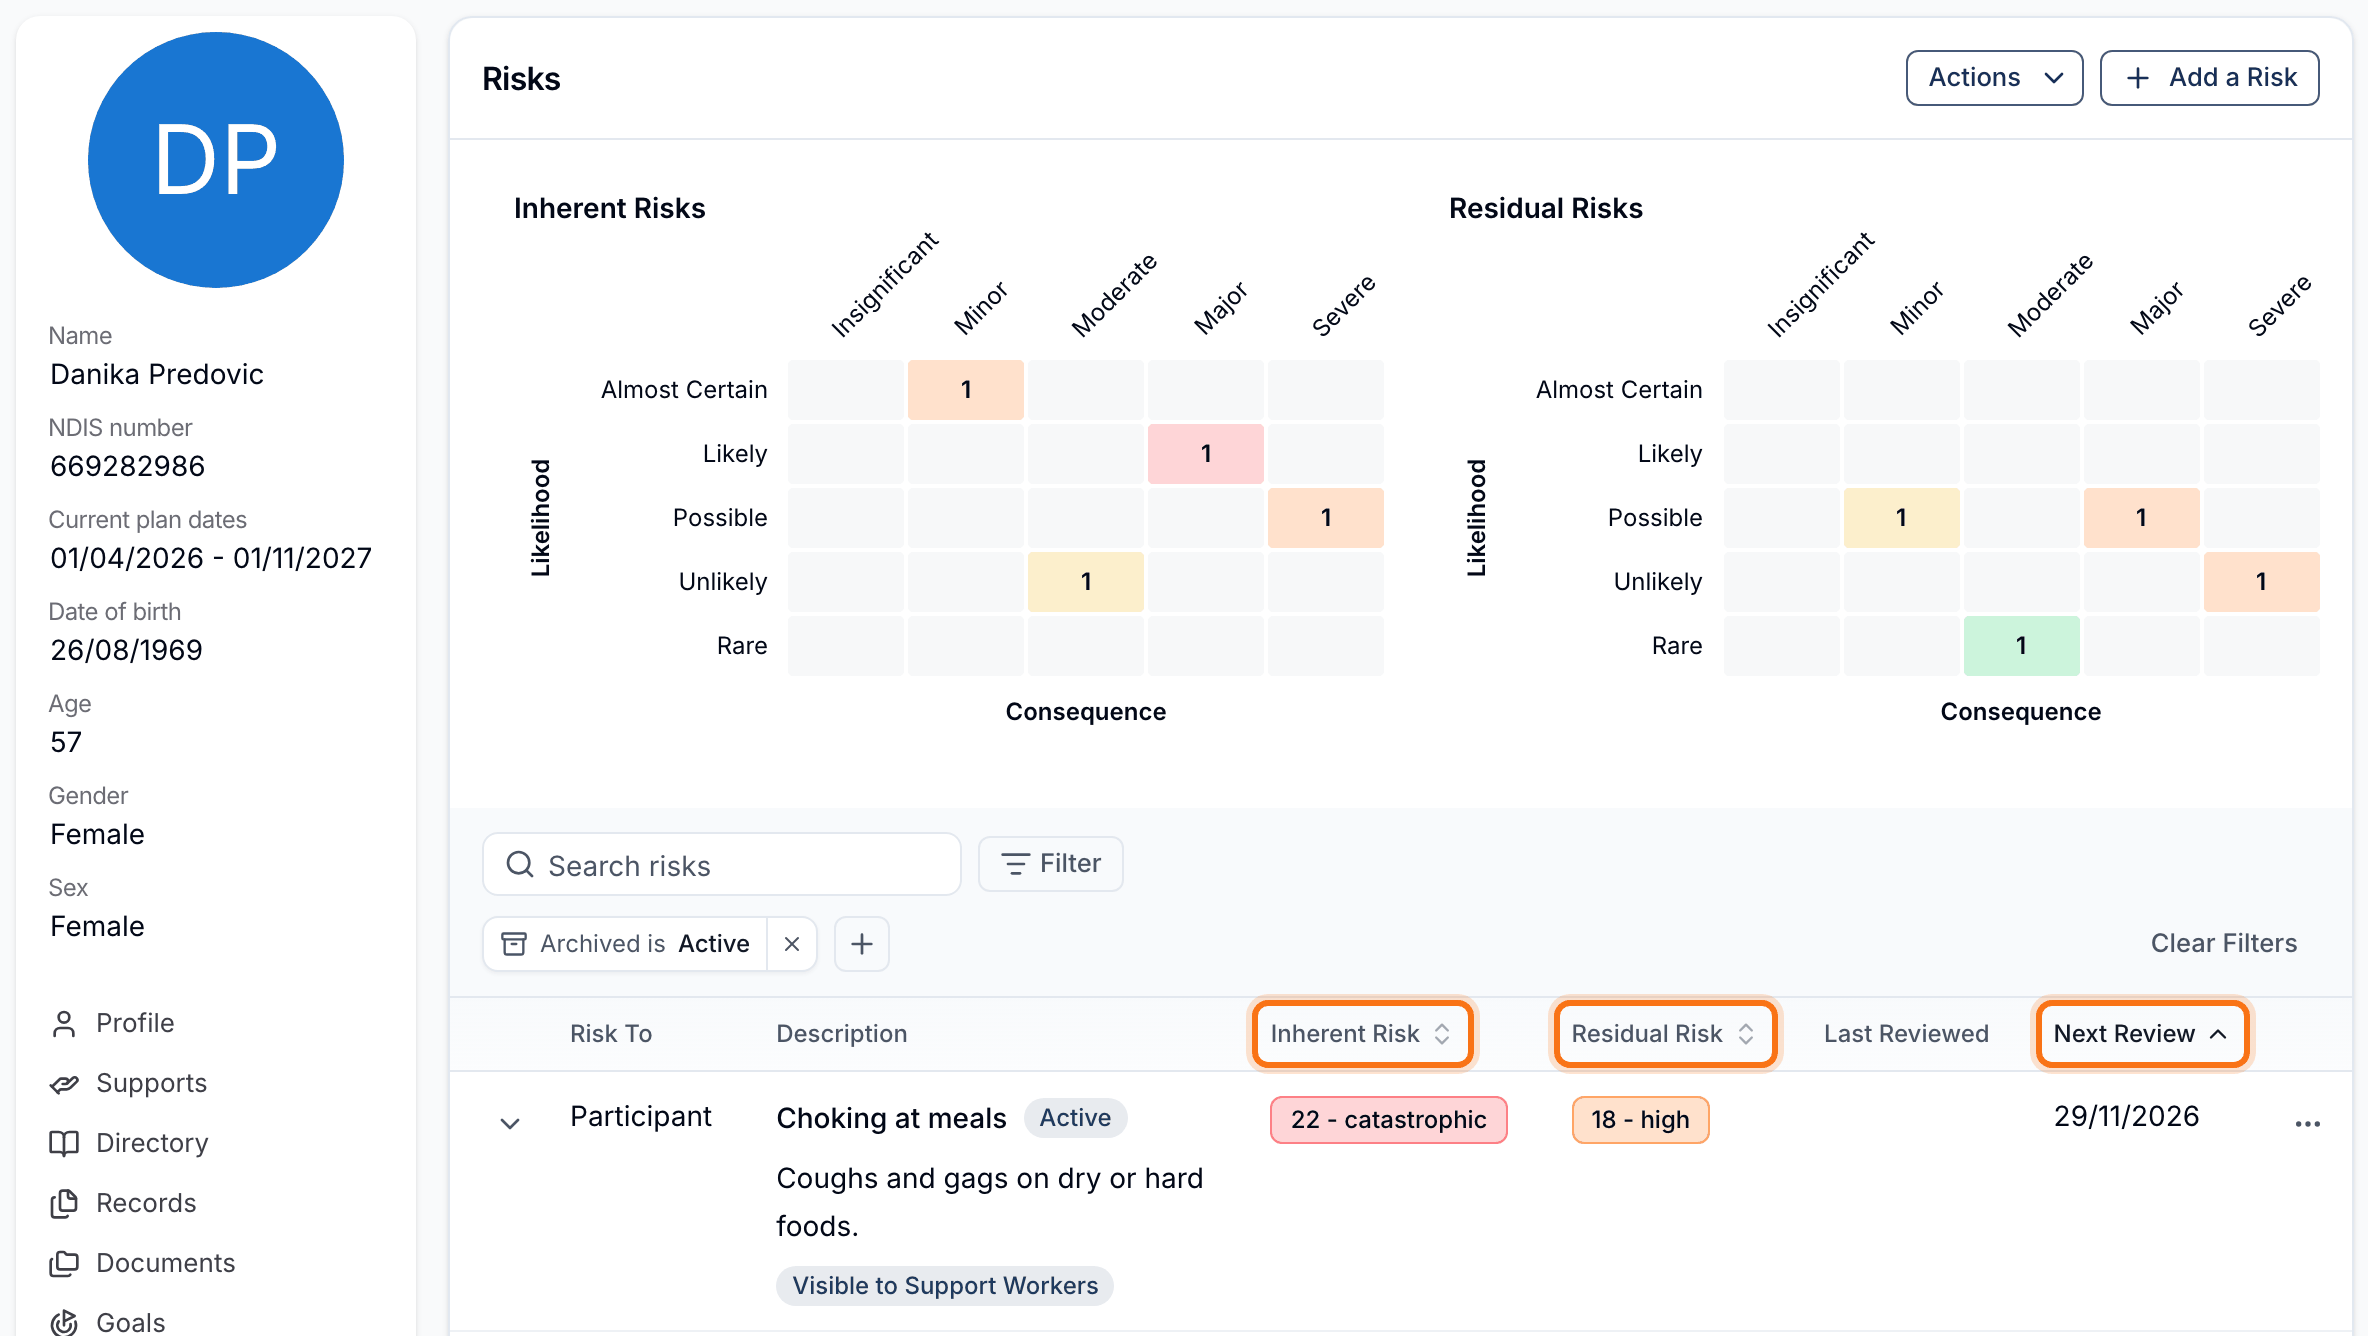The image size is (2368, 1336).
Task: Click the Add a Risk button
Action: click(2210, 78)
